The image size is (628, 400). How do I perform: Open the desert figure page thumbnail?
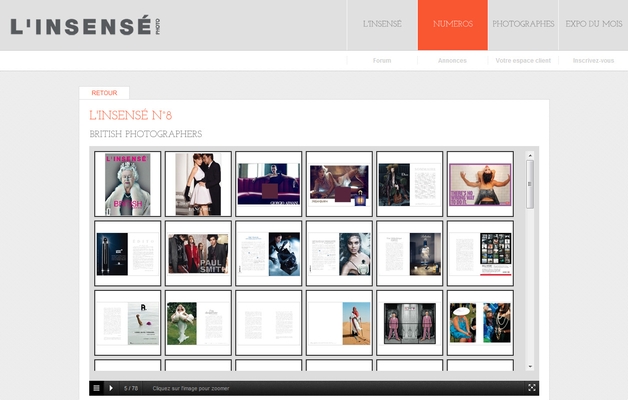pos(339,323)
